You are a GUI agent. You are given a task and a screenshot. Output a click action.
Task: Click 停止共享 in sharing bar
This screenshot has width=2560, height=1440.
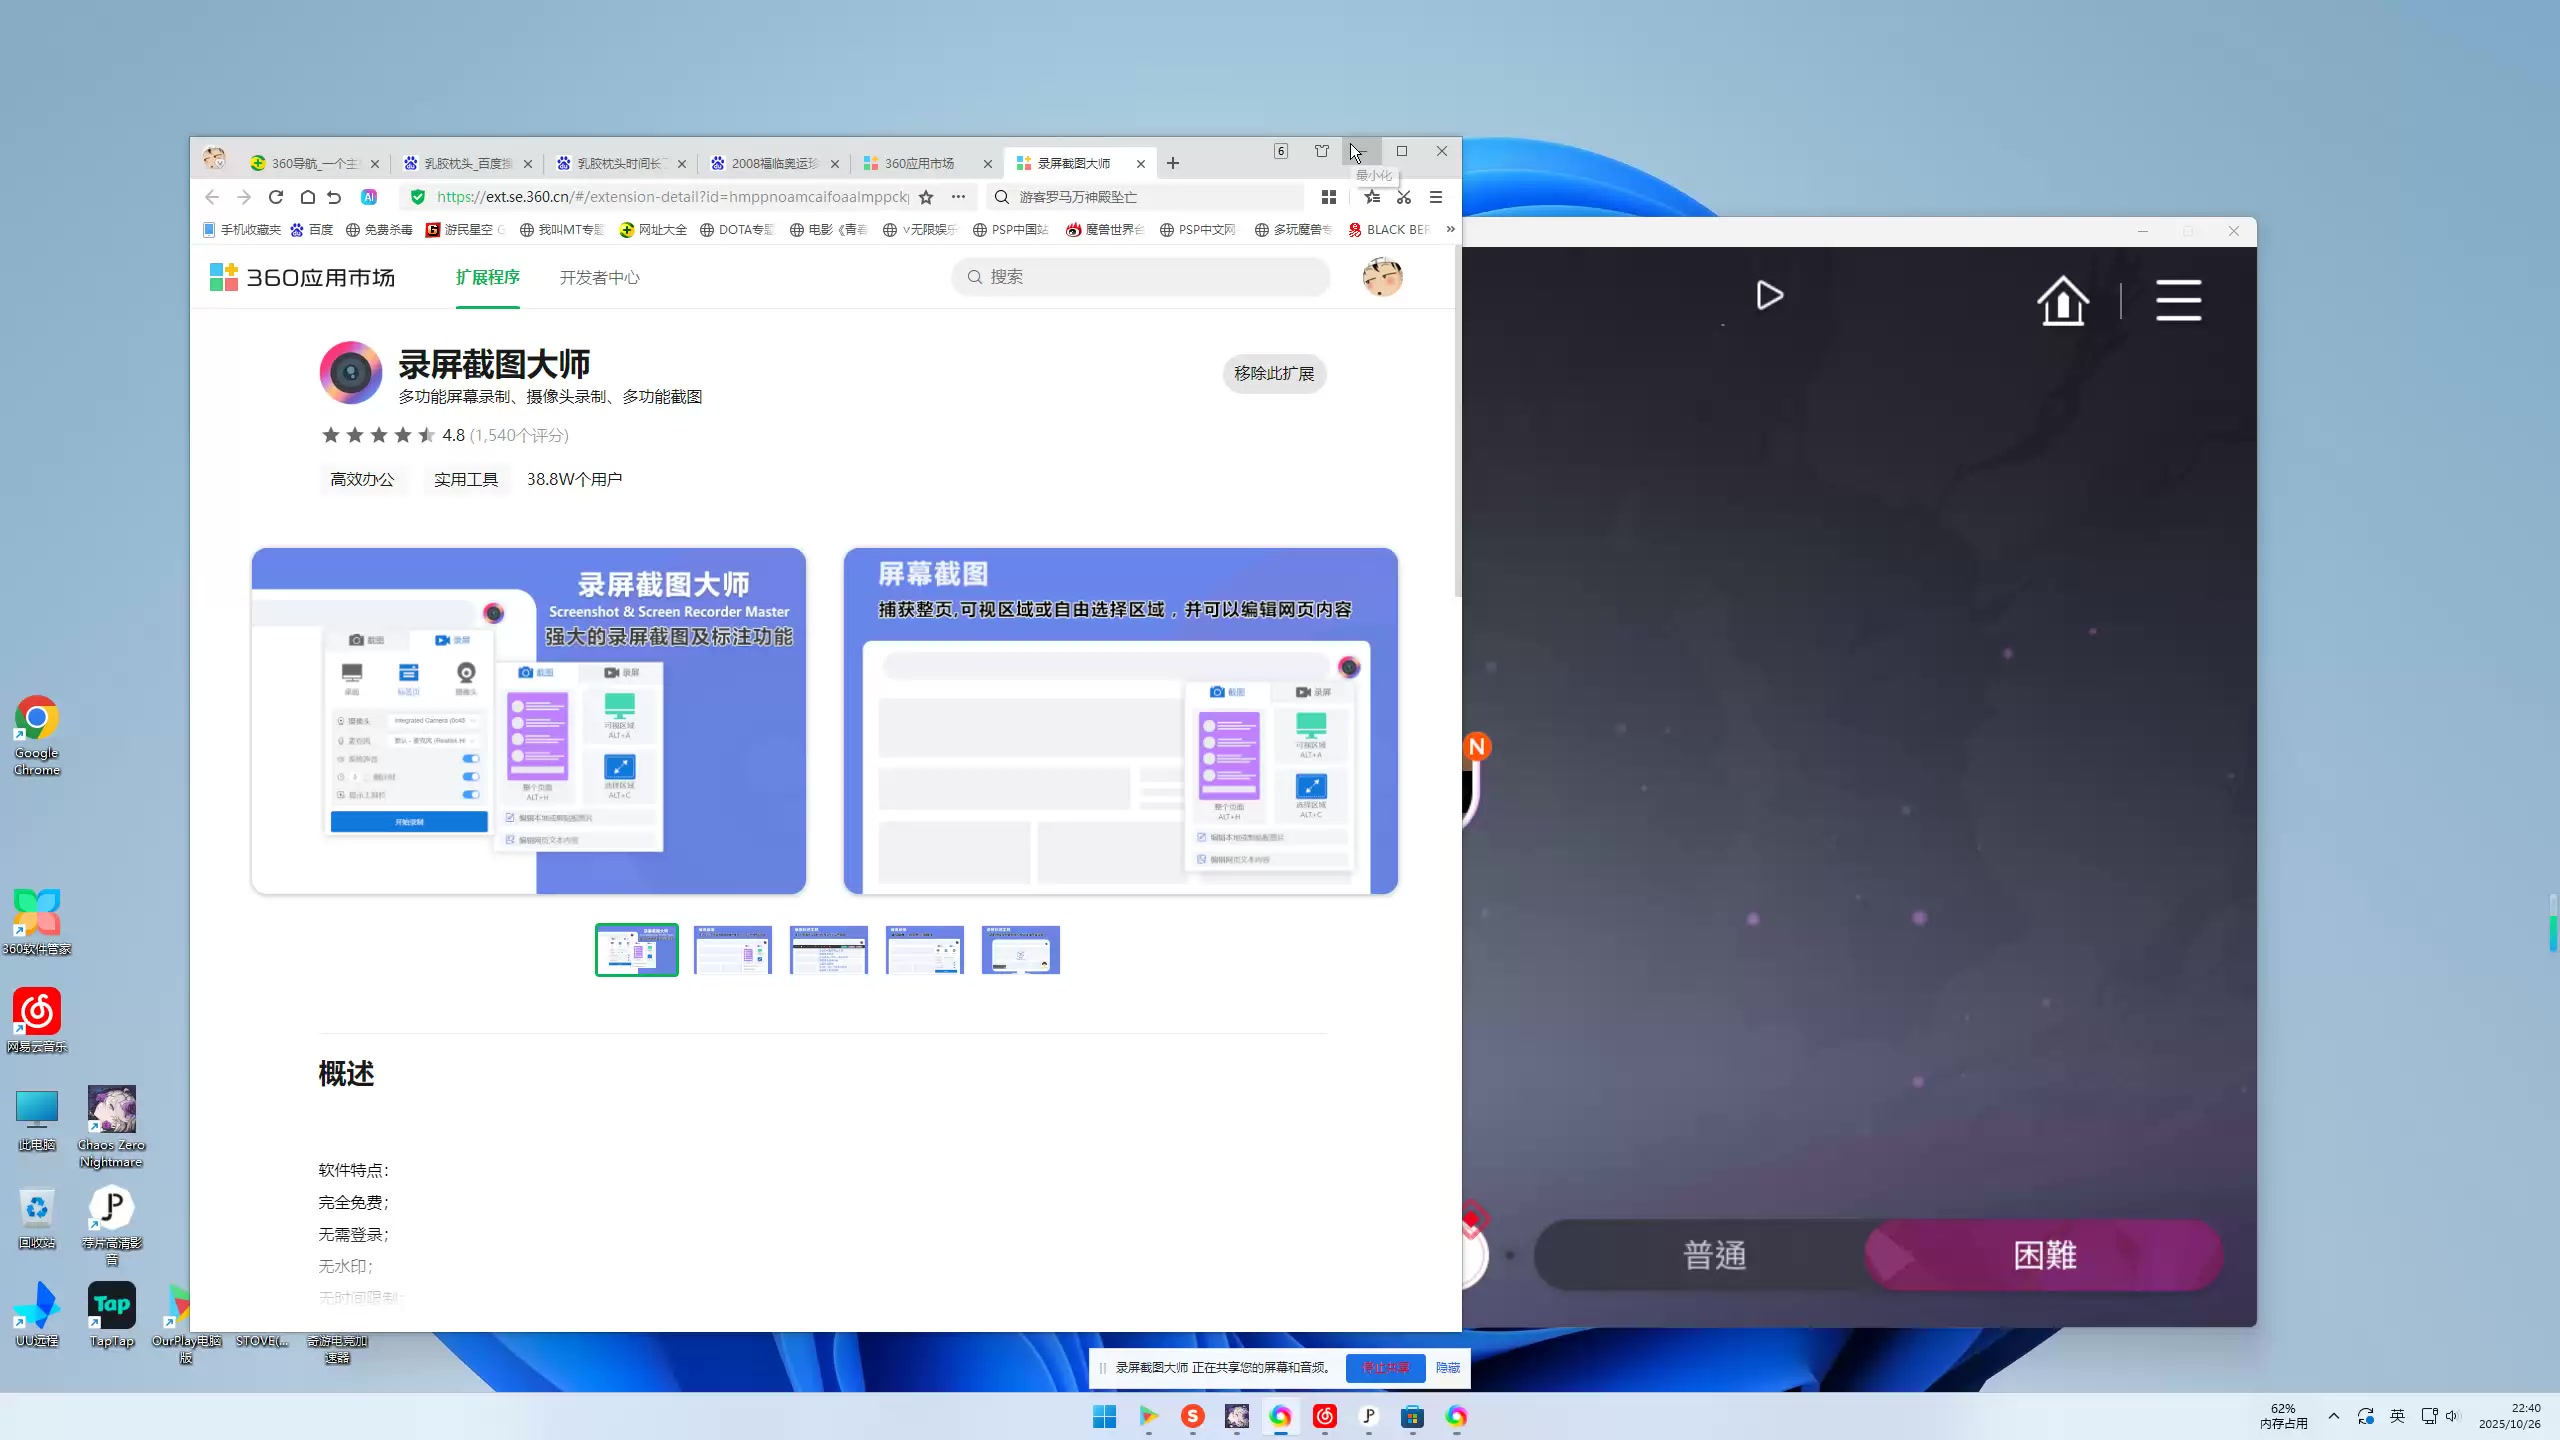tap(1385, 1367)
